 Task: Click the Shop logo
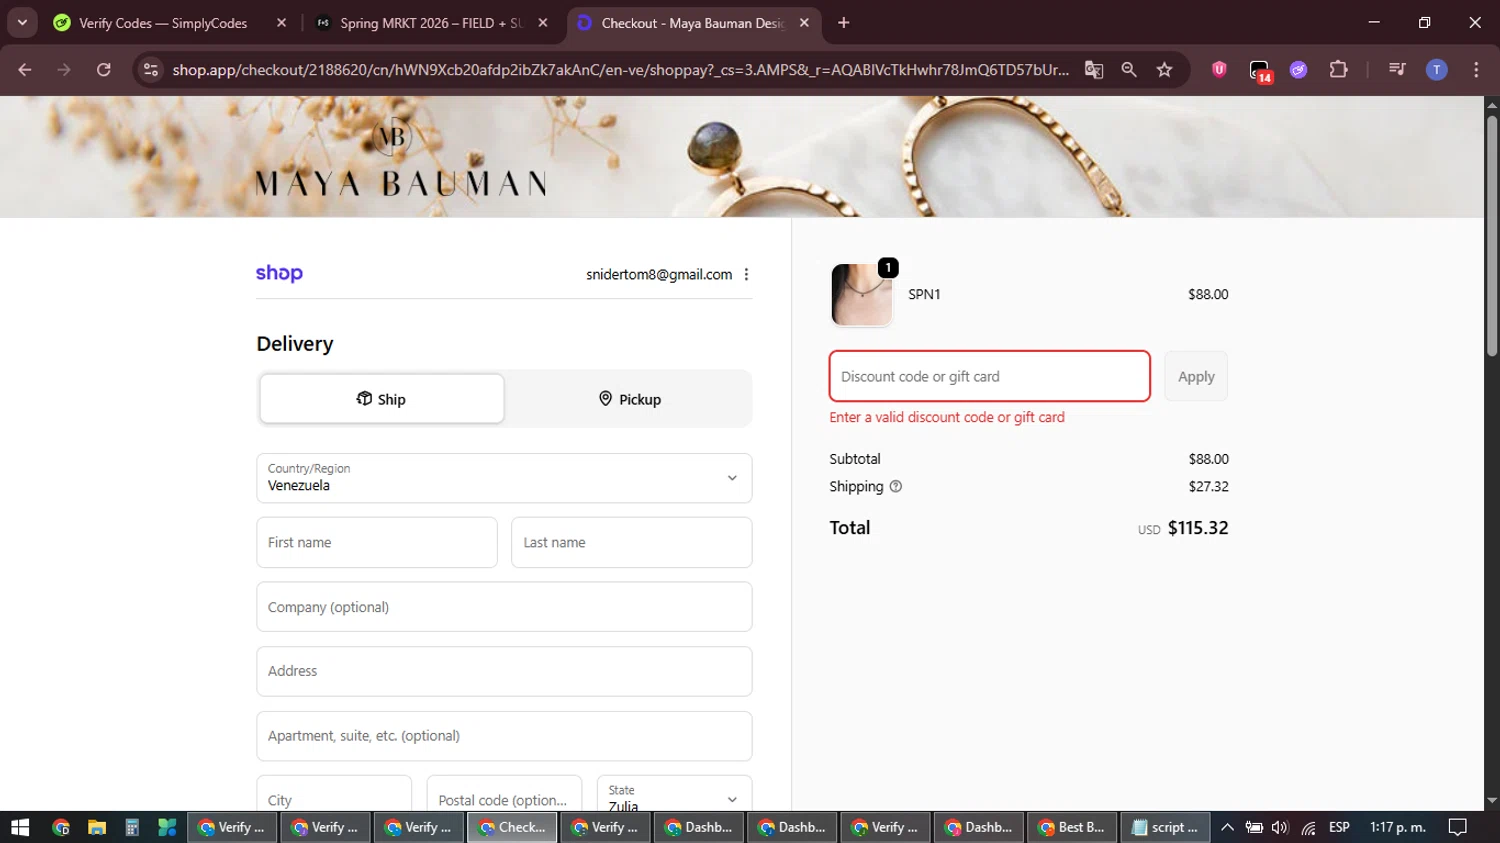click(279, 273)
